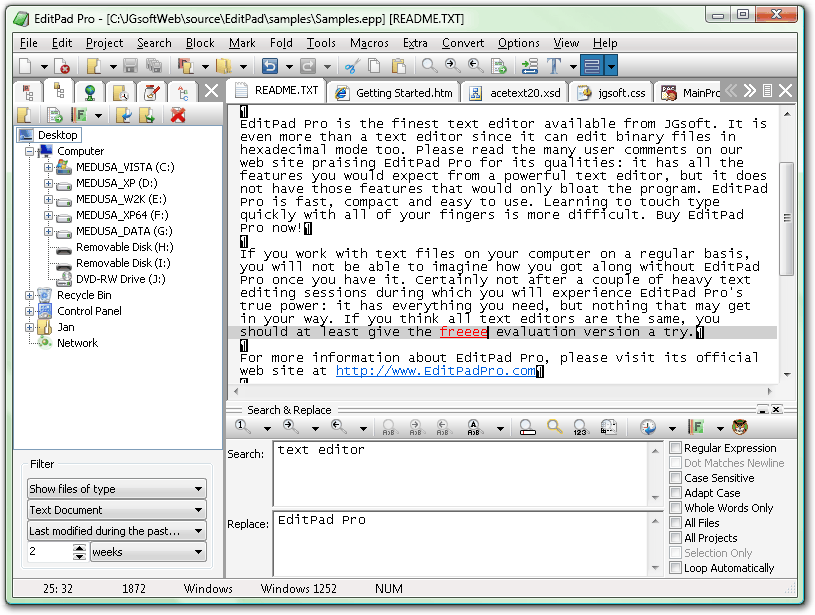This screenshot has height=615, width=815.
Task: Switch to acetext20.xsd tab
Action: pyautogui.click(x=515, y=93)
